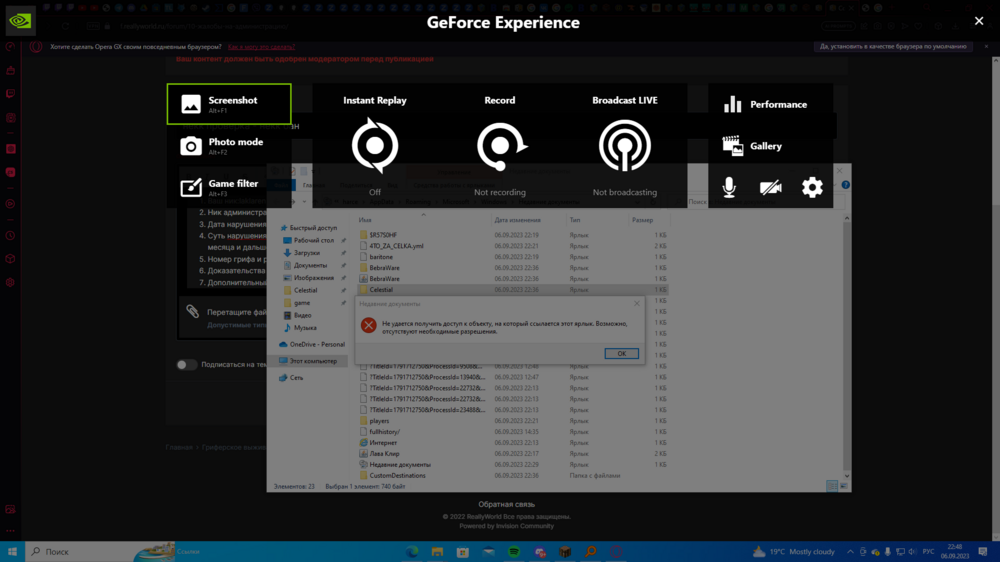Select game folder in Explorer sidebar

pyautogui.click(x=302, y=303)
